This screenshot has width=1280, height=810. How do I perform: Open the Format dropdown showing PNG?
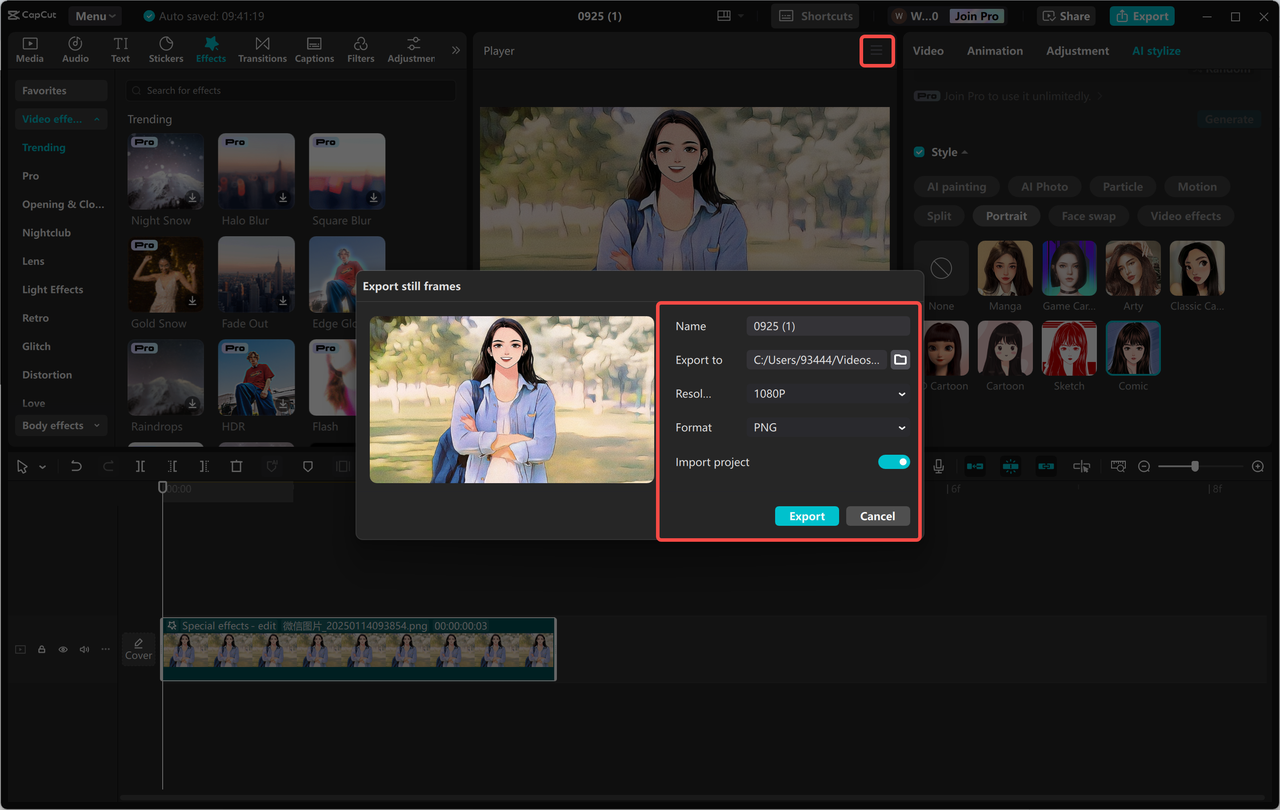click(x=827, y=427)
